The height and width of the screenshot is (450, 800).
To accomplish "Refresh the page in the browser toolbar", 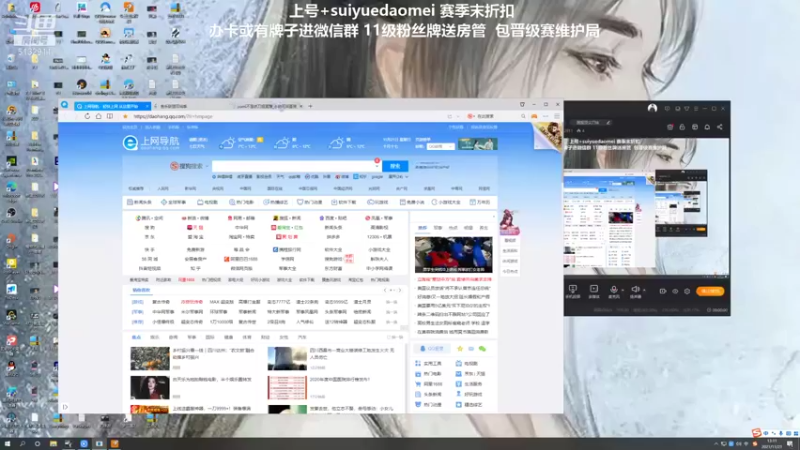I will tap(87, 116).
